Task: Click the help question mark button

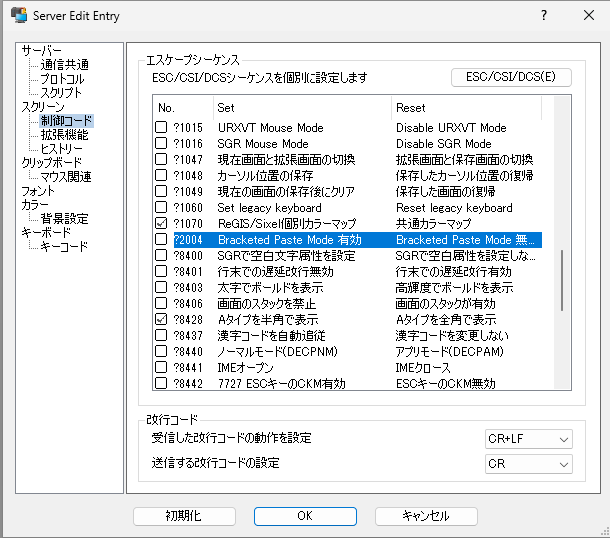Action: click(x=543, y=16)
